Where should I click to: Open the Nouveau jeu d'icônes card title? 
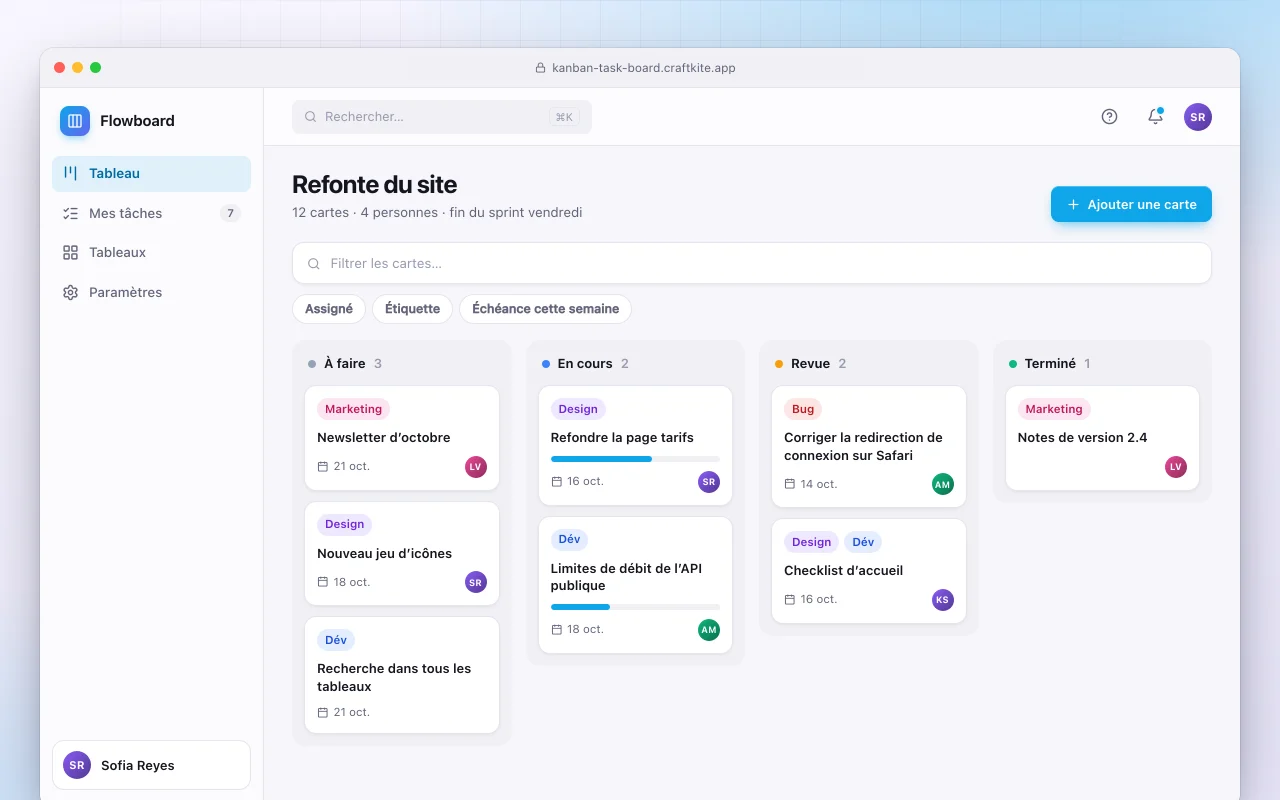385,554
